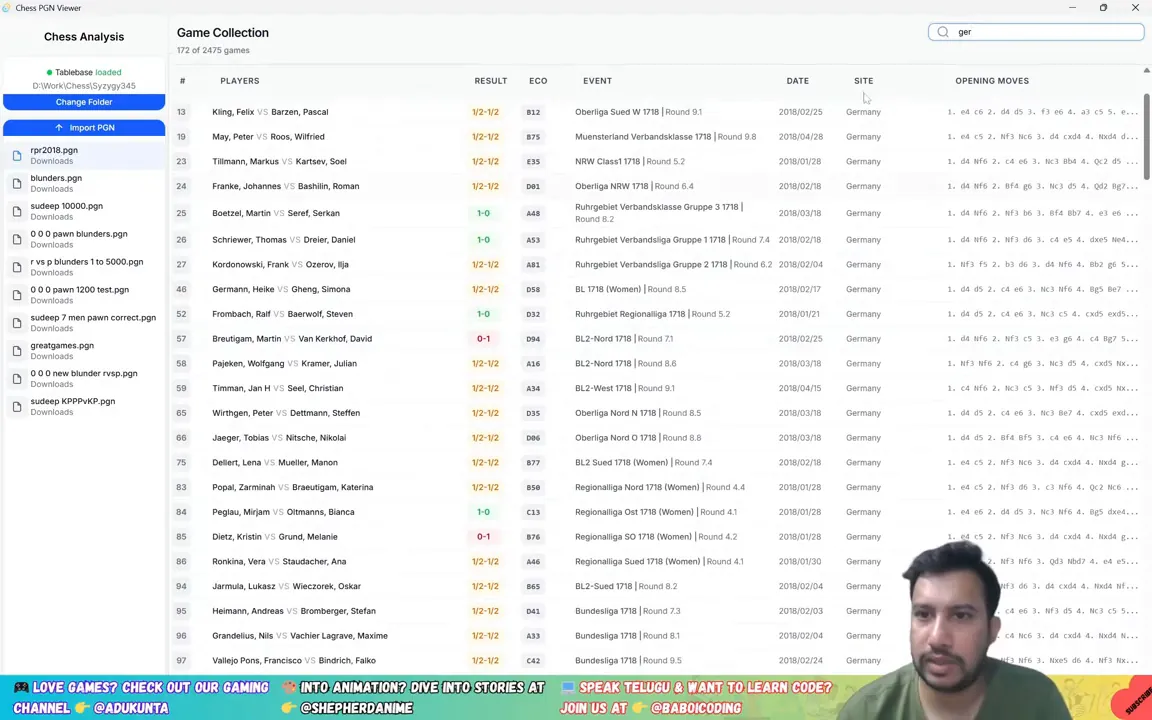This screenshot has height=720, width=1152.
Task: Click the vertical scrollbar of game list
Action: 1146,136
